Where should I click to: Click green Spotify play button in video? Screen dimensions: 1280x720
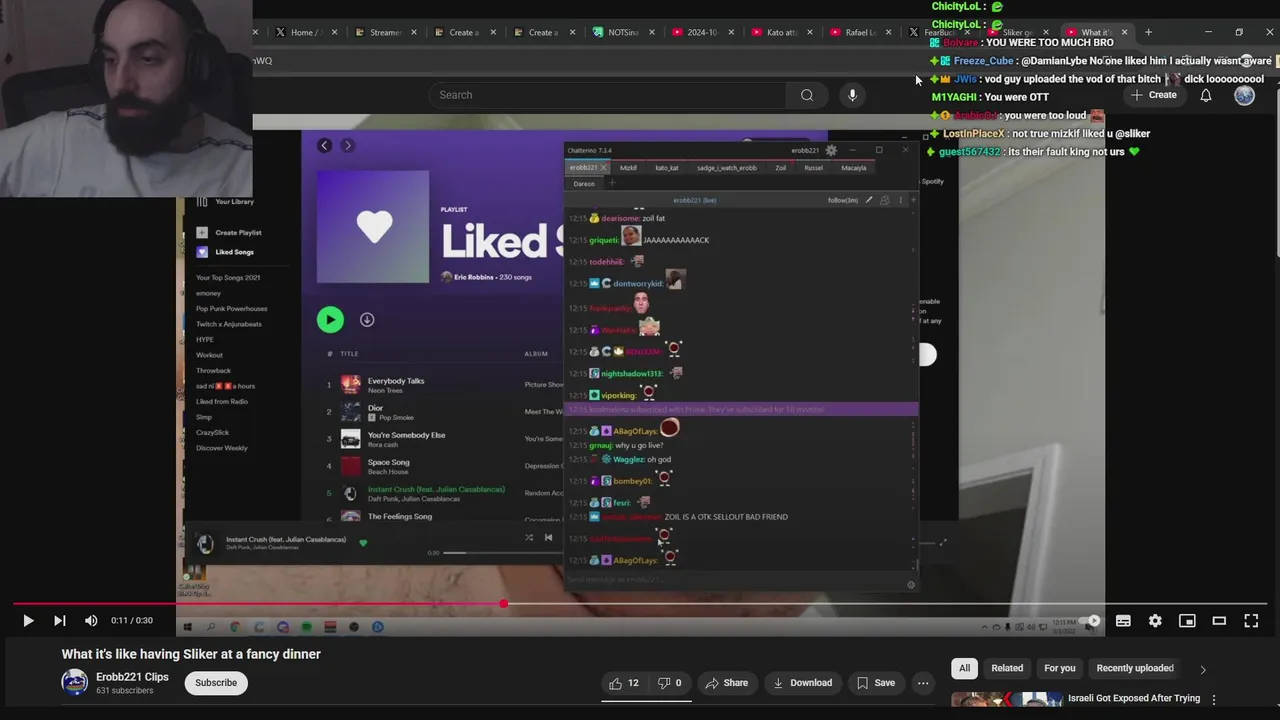[330, 320]
